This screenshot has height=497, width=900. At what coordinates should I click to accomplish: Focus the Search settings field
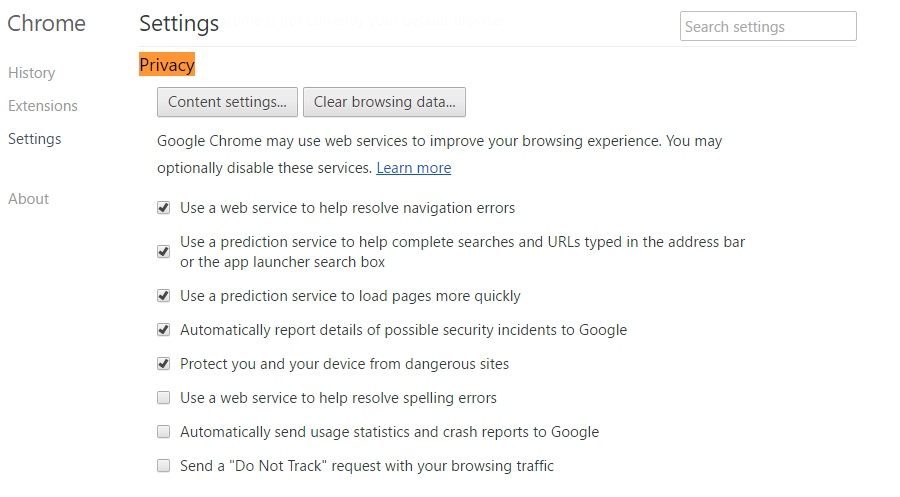point(769,26)
